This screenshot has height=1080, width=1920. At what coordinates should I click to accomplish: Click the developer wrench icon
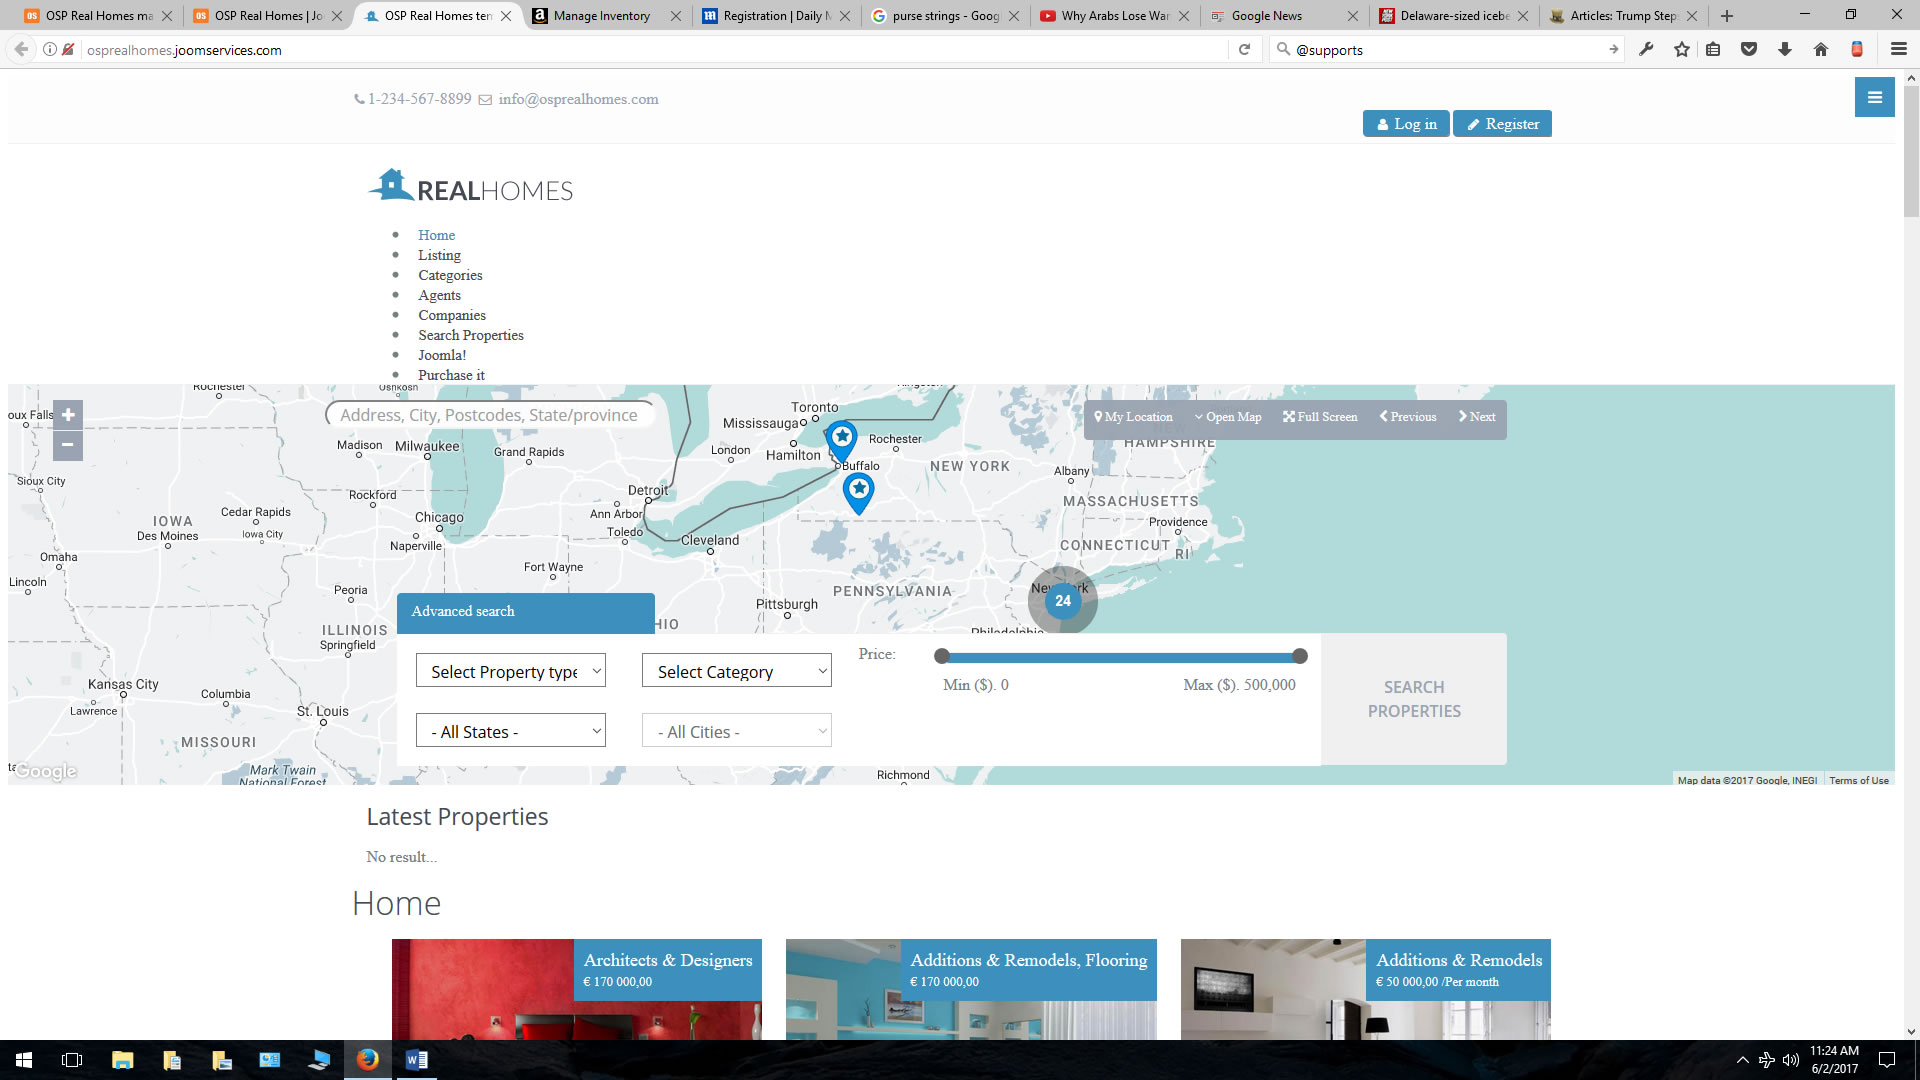(x=1646, y=49)
